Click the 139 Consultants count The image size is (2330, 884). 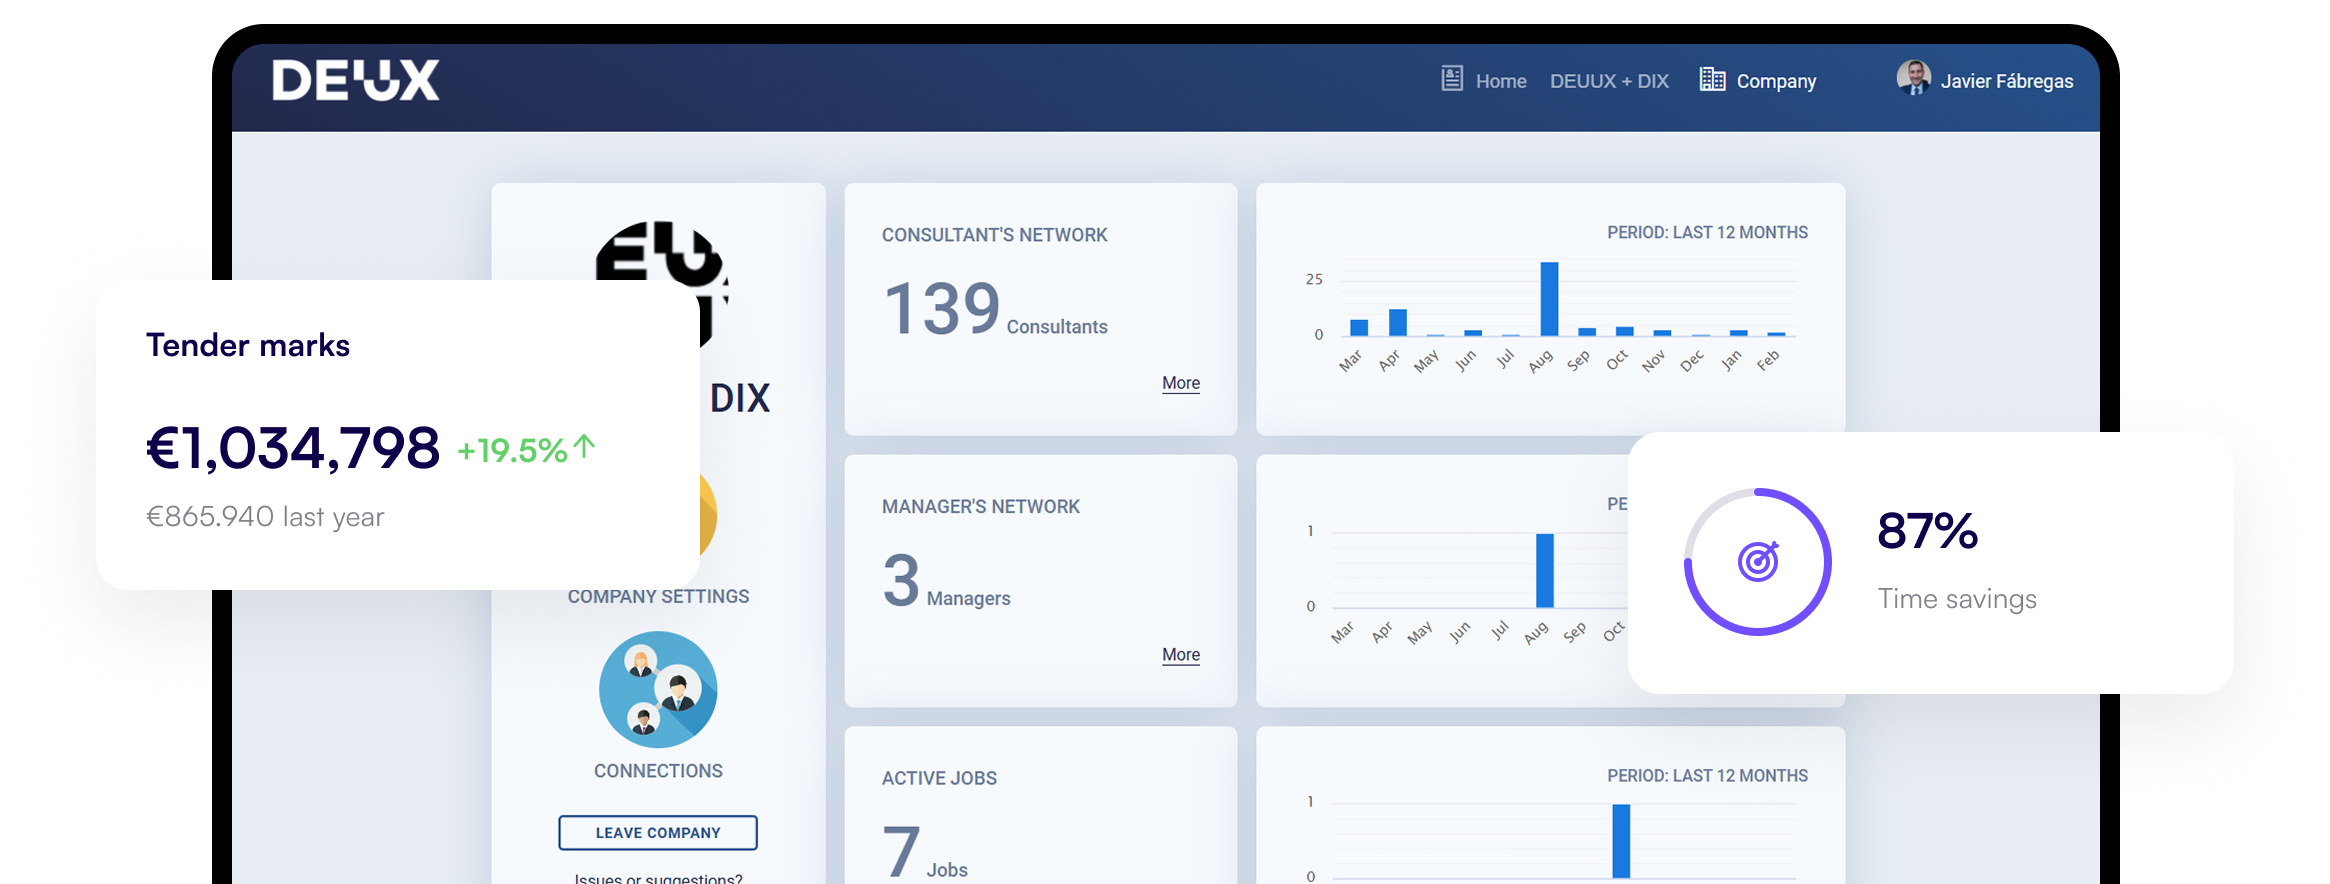pyautogui.click(x=995, y=309)
